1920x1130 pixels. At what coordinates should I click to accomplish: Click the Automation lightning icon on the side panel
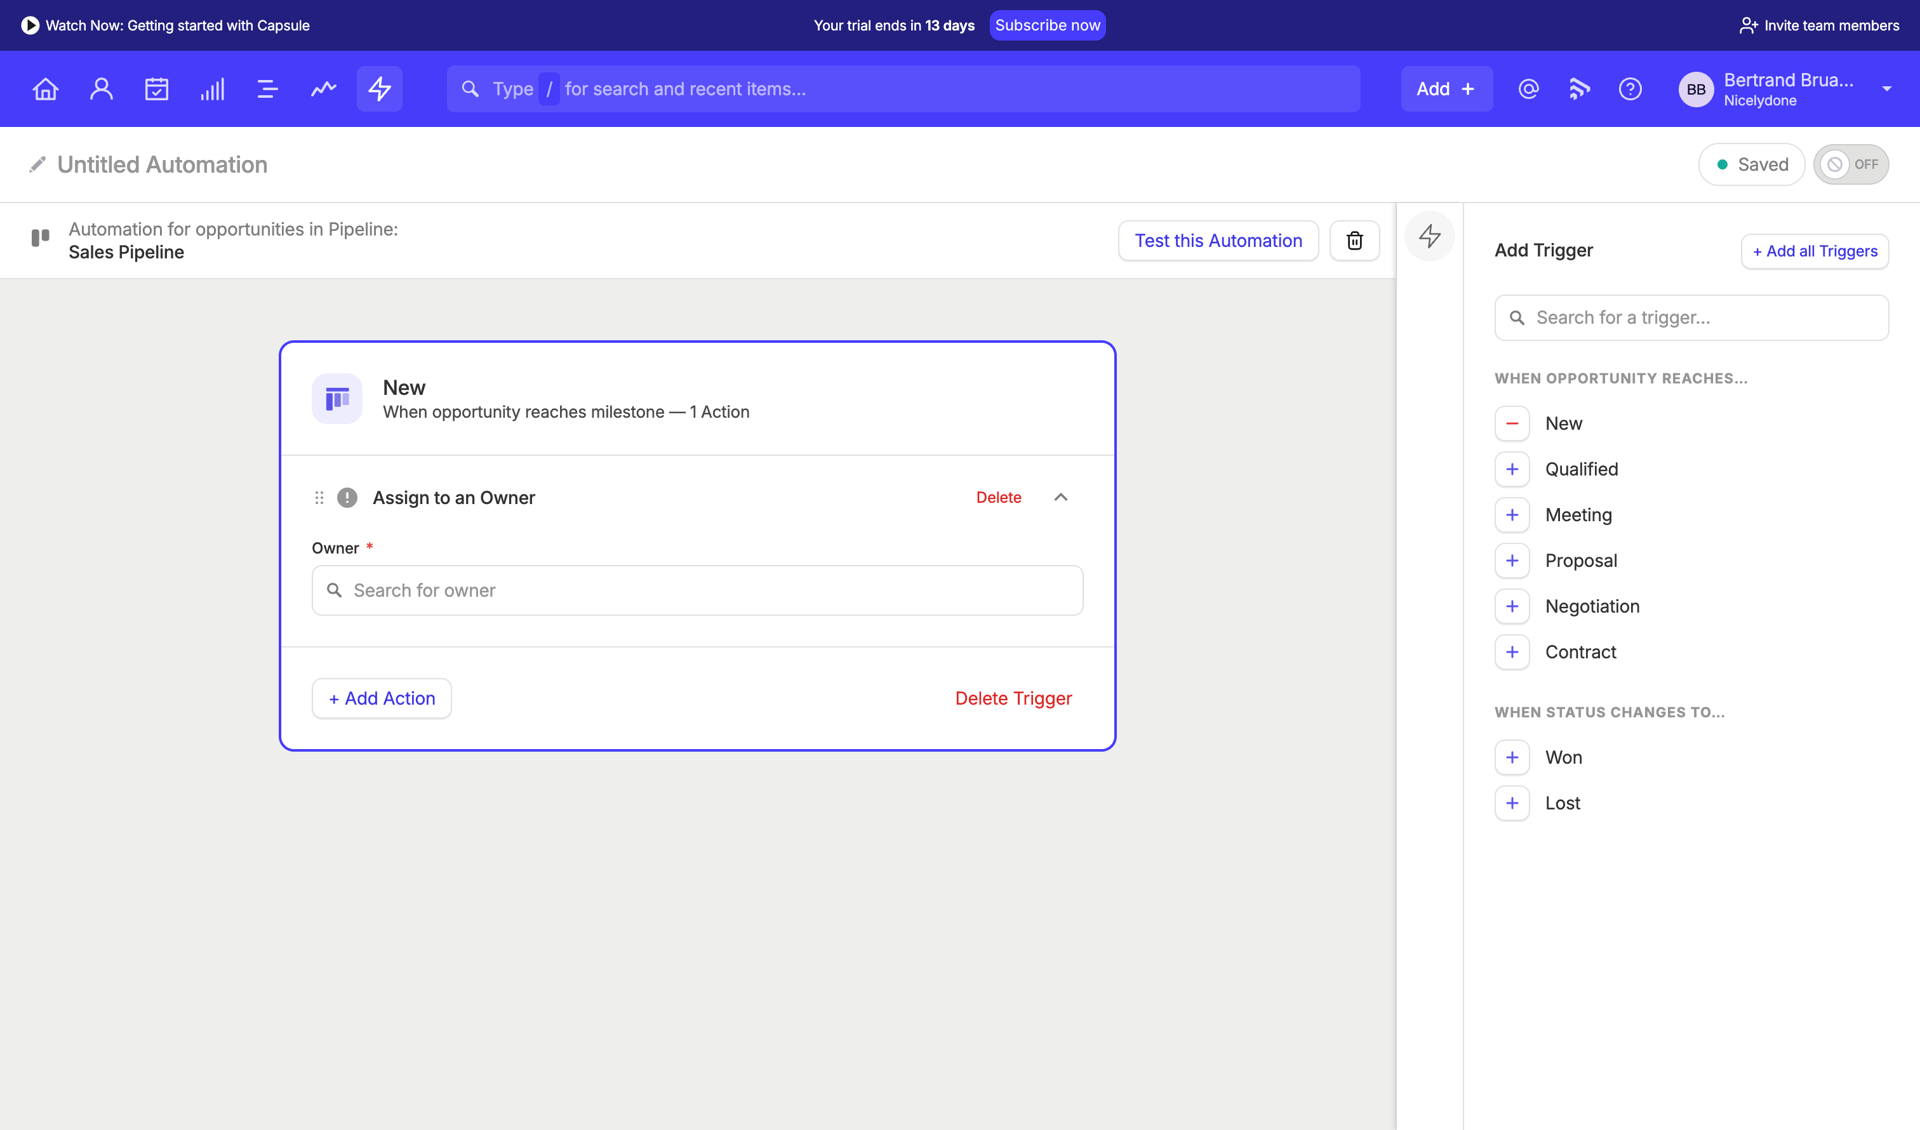(1429, 236)
